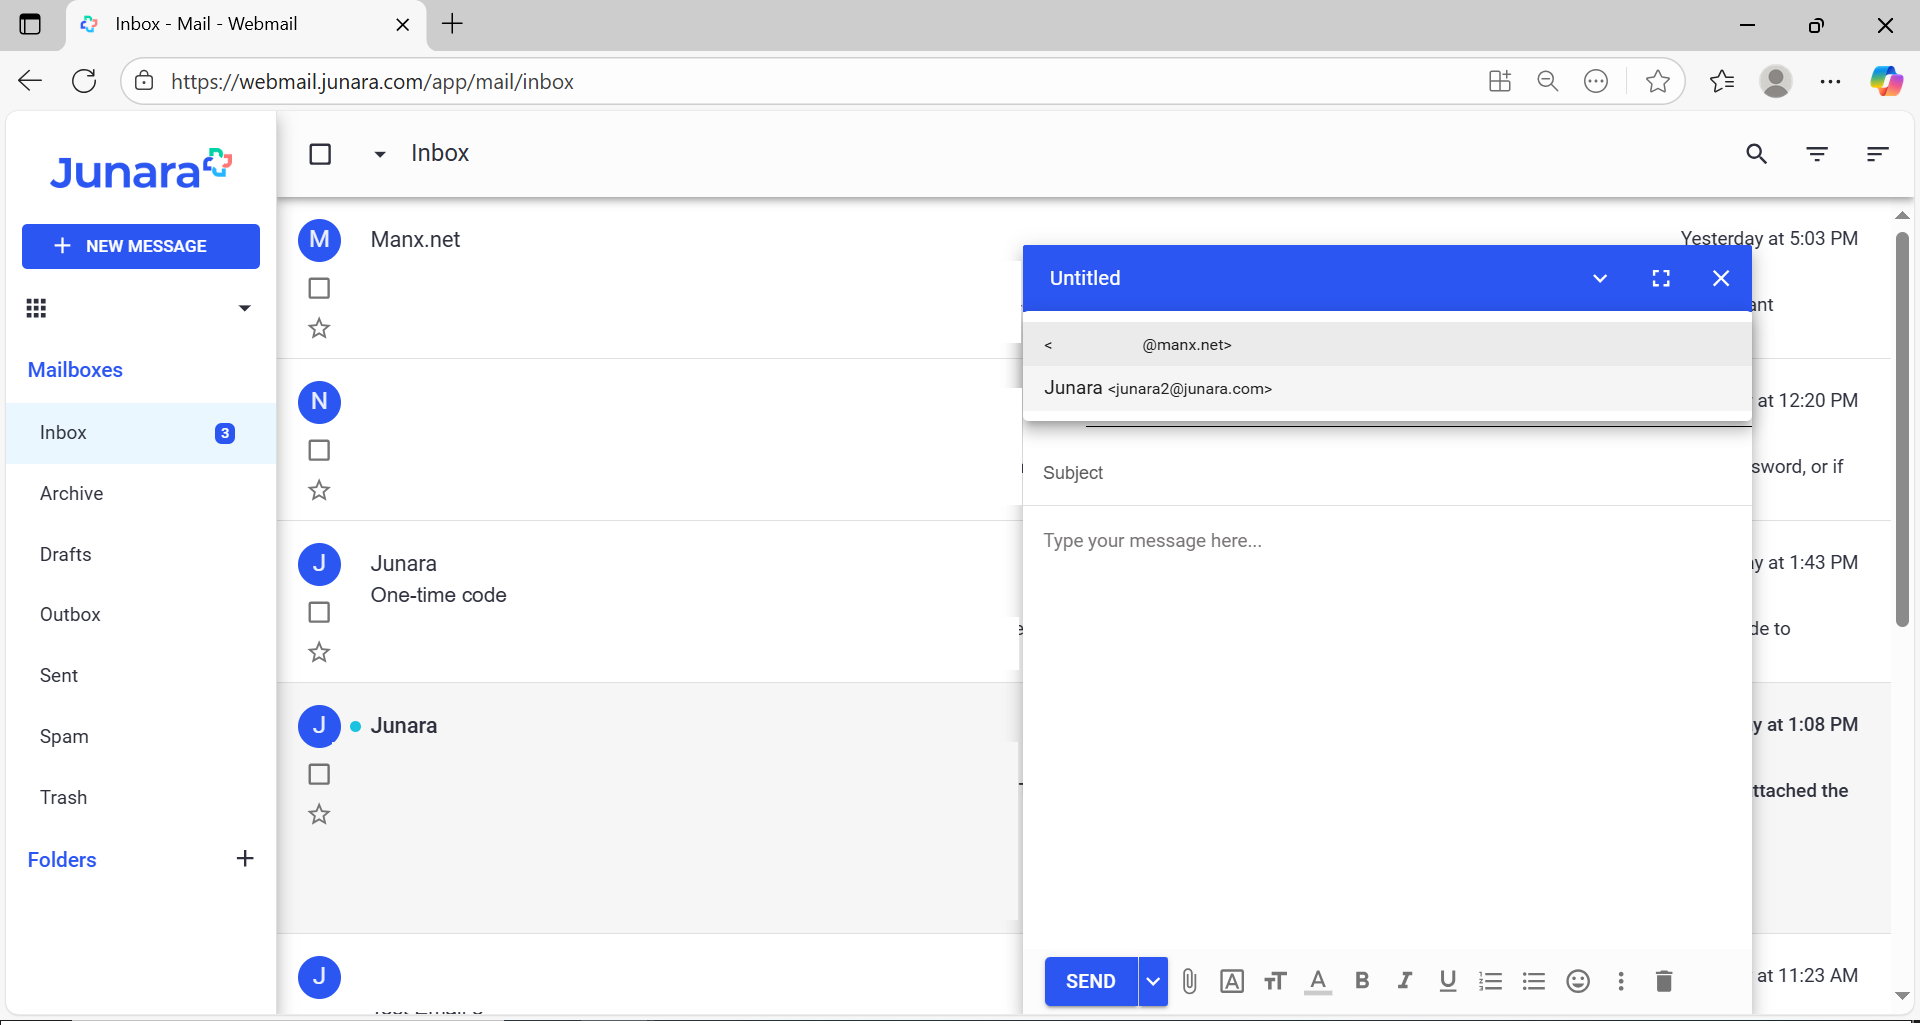This screenshot has width=1921, height=1025.
Task: Close the Untitled compose window
Action: pos(1721,279)
